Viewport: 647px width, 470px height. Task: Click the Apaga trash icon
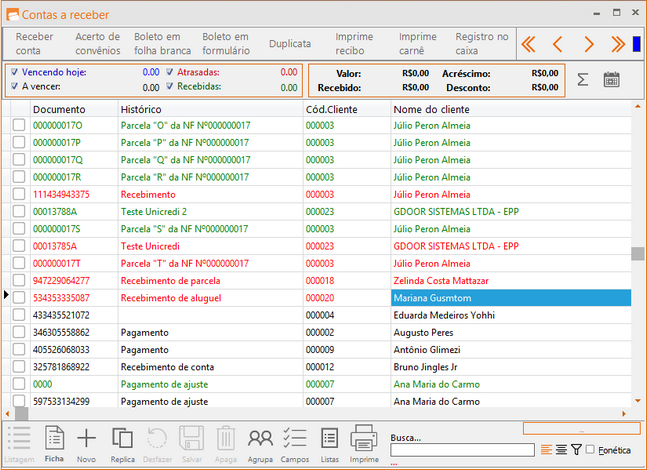click(x=226, y=444)
